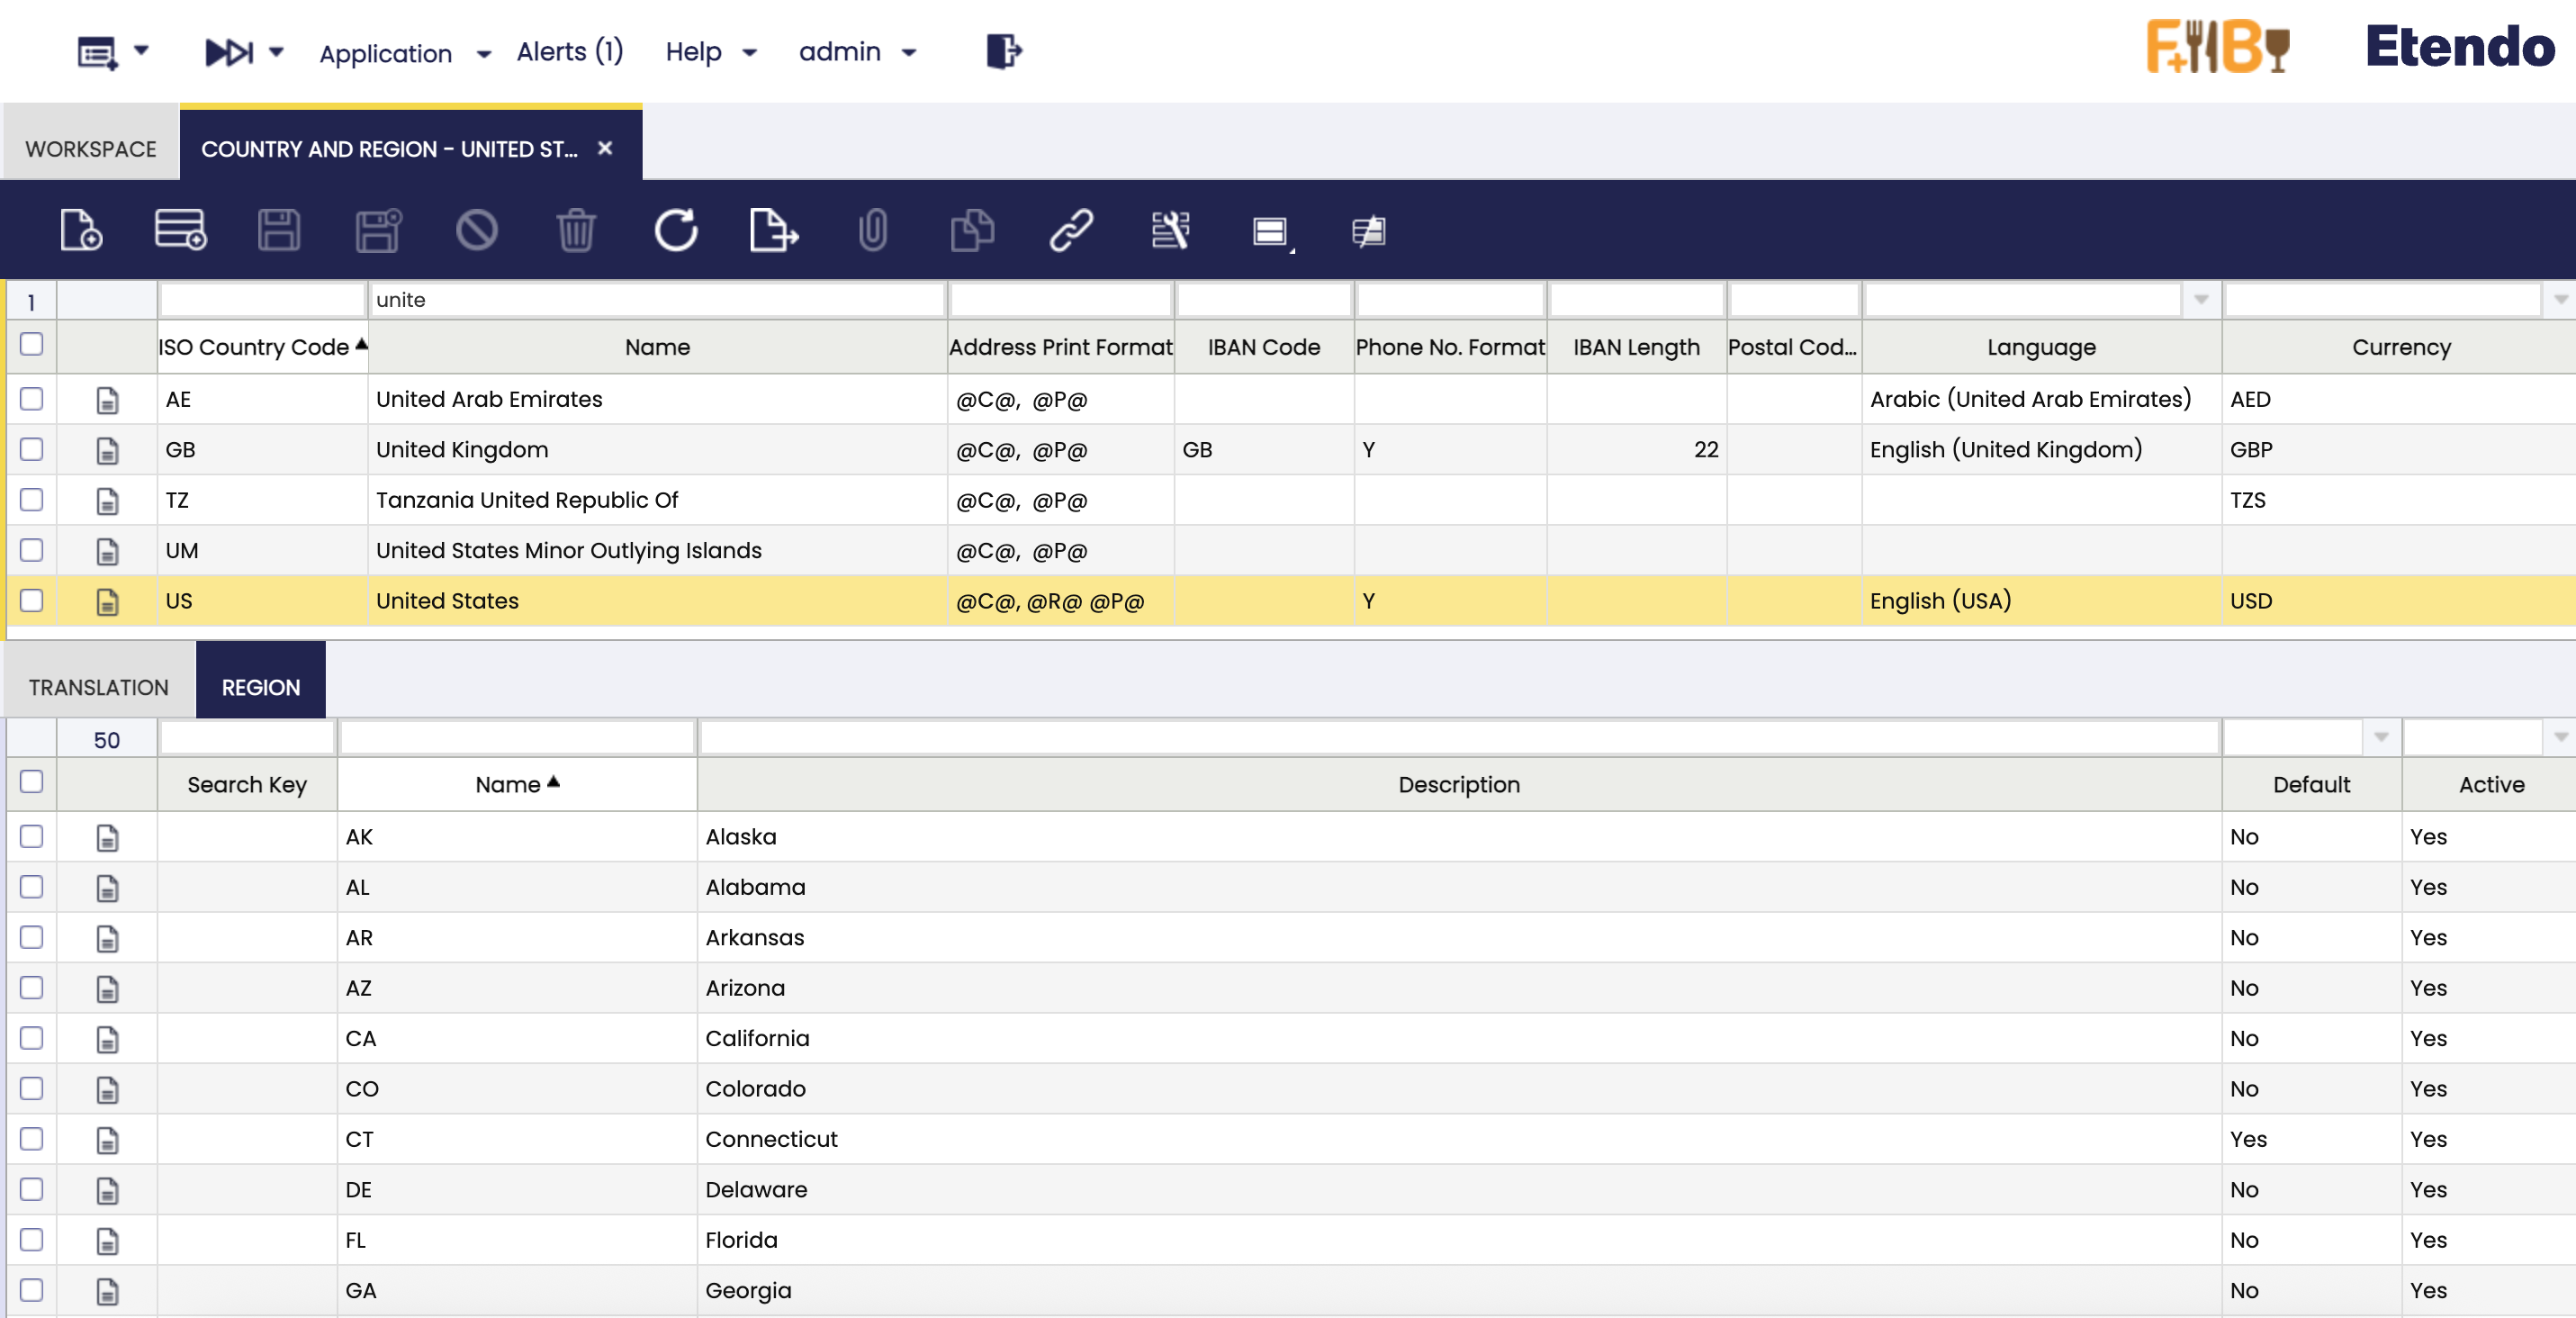The width and height of the screenshot is (2576, 1318).
Task: Open the Alerts (1) link
Action: coord(569,51)
